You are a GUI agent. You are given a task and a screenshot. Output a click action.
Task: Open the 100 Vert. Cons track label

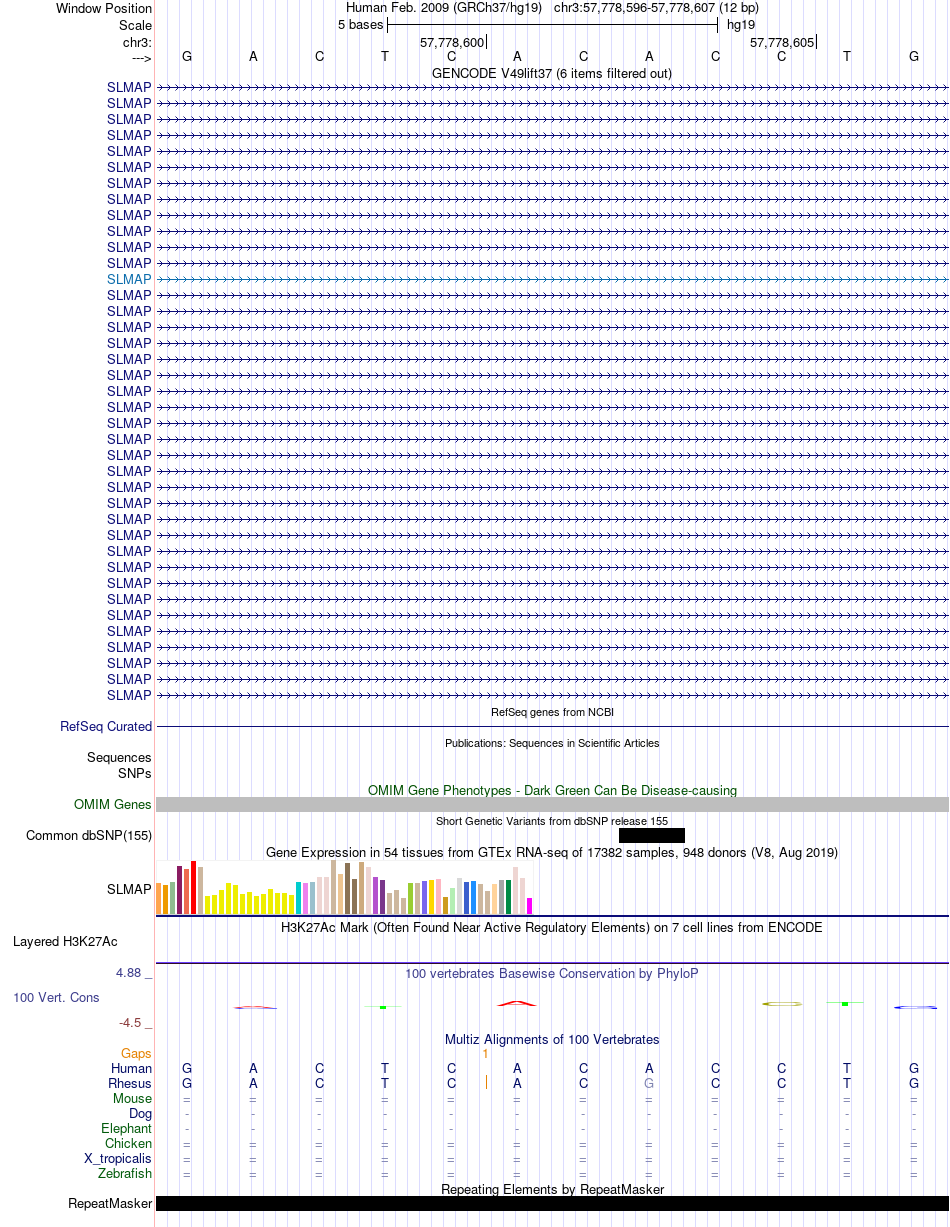click(x=57, y=998)
